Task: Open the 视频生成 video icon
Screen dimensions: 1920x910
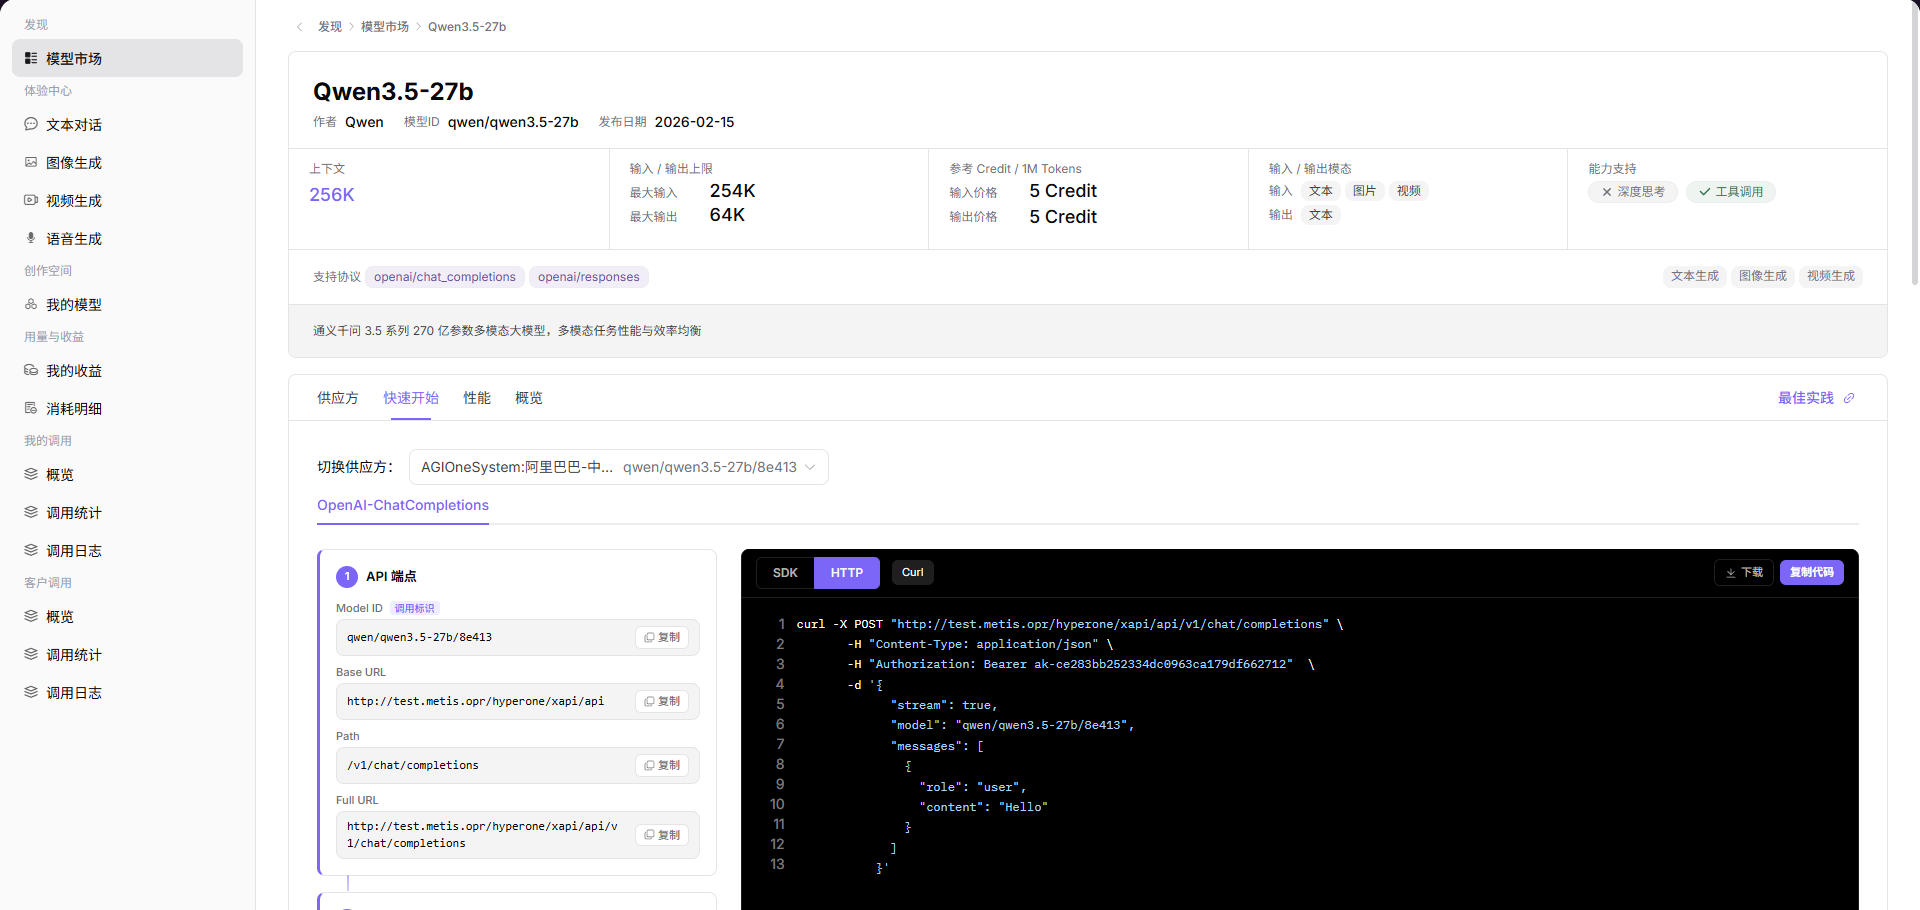Action: click(x=31, y=200)
